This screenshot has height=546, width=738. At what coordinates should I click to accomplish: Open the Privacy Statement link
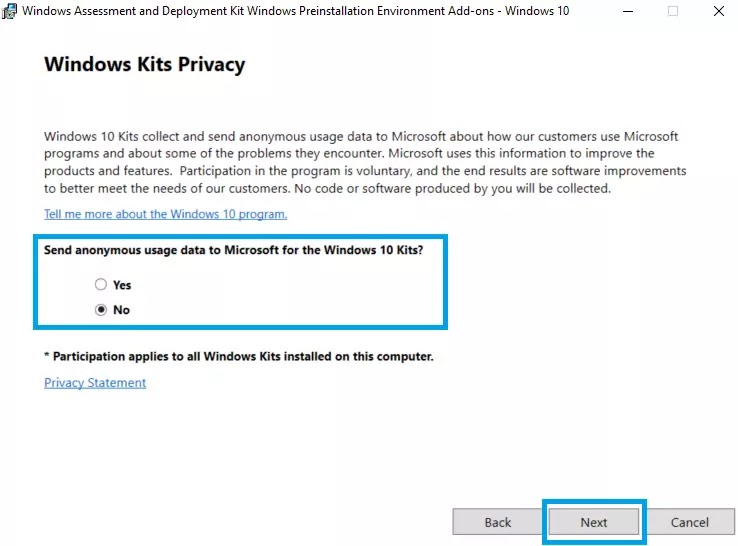click(x=95, y=383)
